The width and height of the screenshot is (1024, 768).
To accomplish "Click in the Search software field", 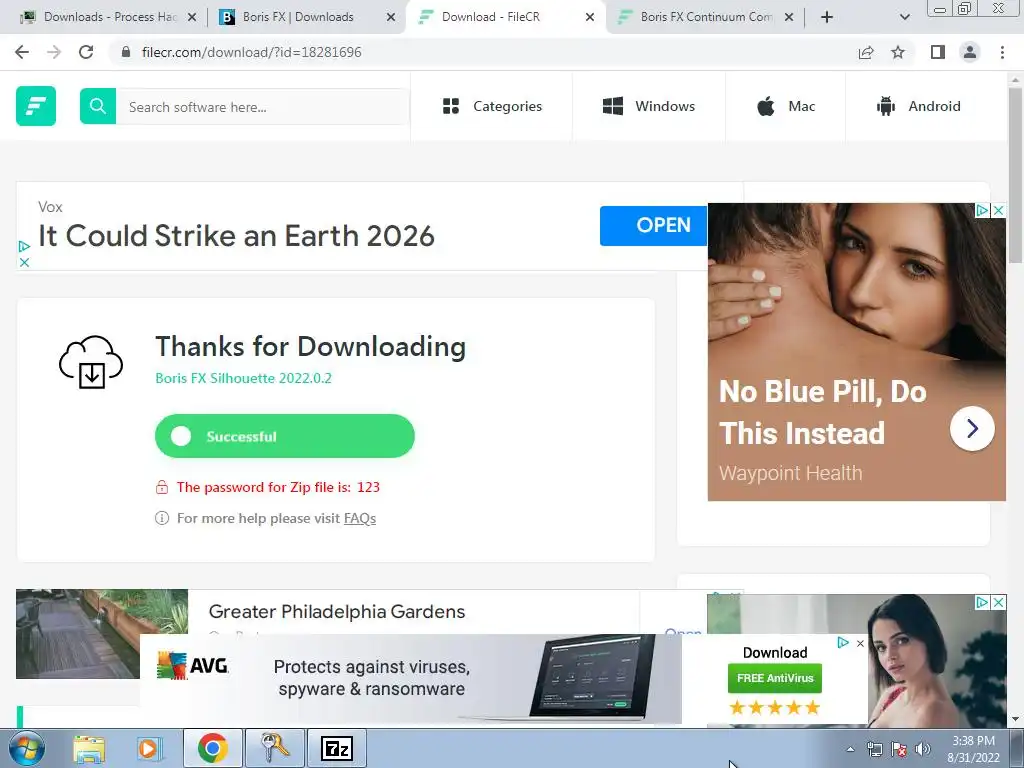I will [x=261, y=106].
